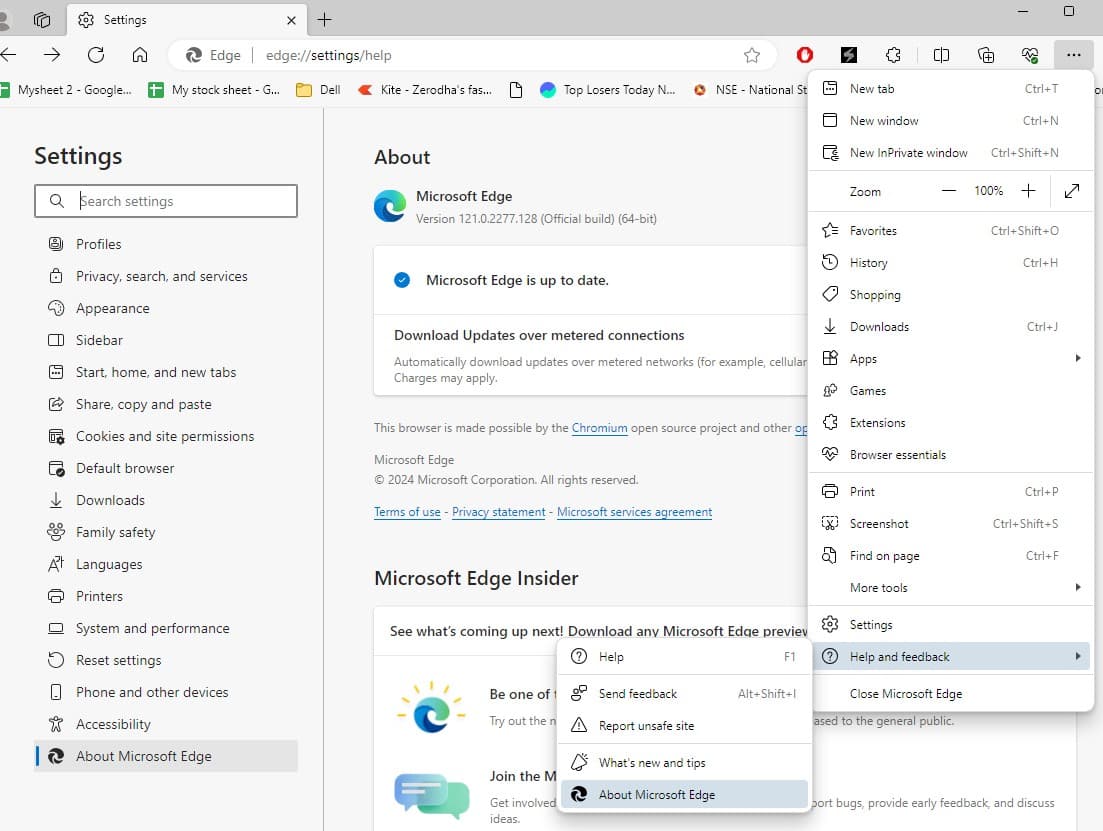Screen dimensions: 1103x831
Task: Open a new tab with the plus button
Action: (324, 20)
